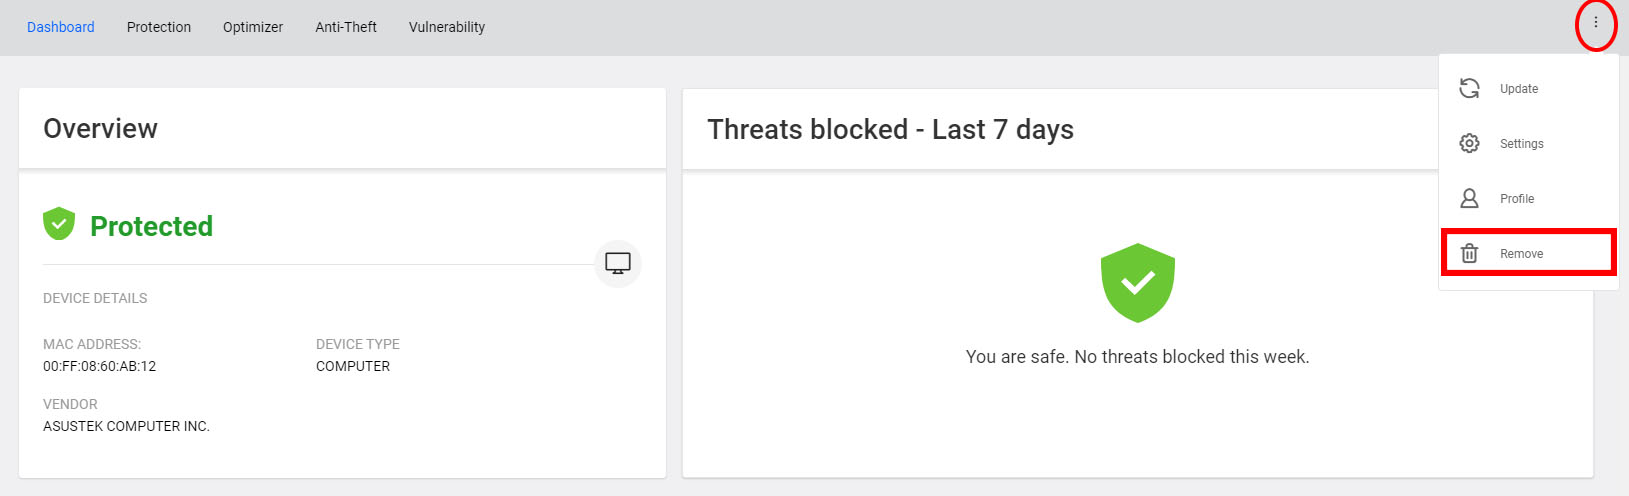
Task: Select Profile in the dropdown menu
Action: point(1528,199)
